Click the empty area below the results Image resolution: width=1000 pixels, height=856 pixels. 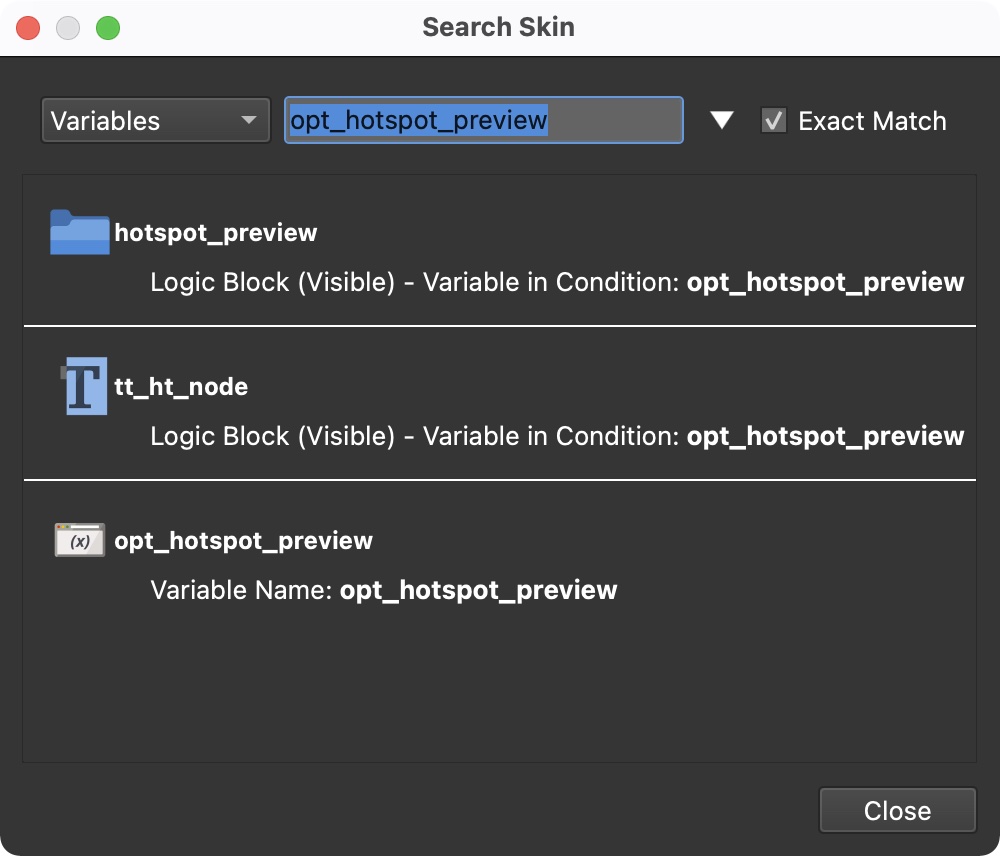click(498, 690)
